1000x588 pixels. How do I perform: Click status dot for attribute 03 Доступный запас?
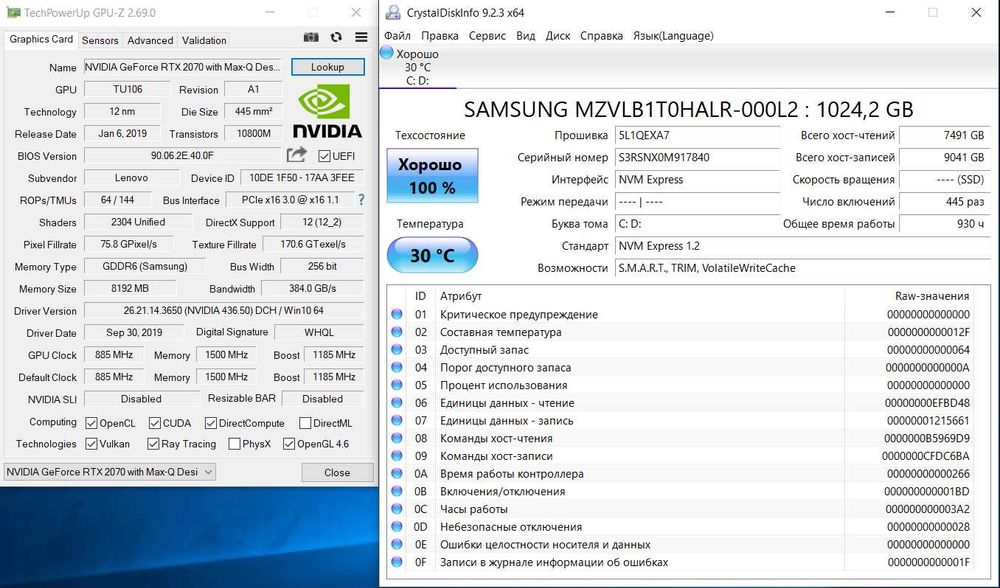click(x=397, y=349)
